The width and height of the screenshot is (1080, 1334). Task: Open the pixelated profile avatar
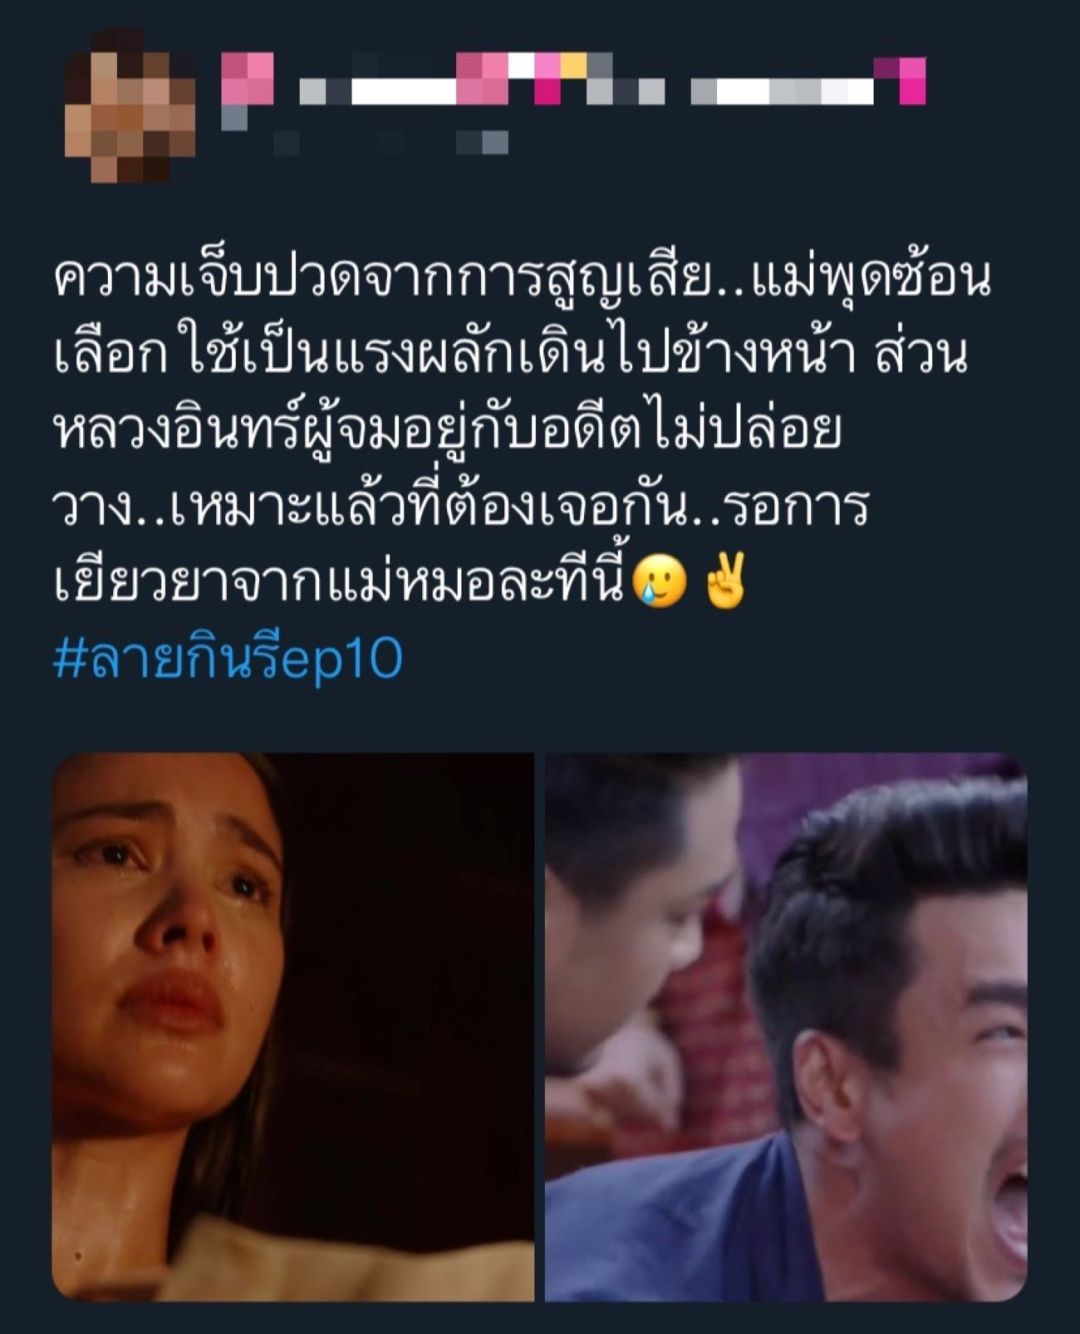(130, 105)
